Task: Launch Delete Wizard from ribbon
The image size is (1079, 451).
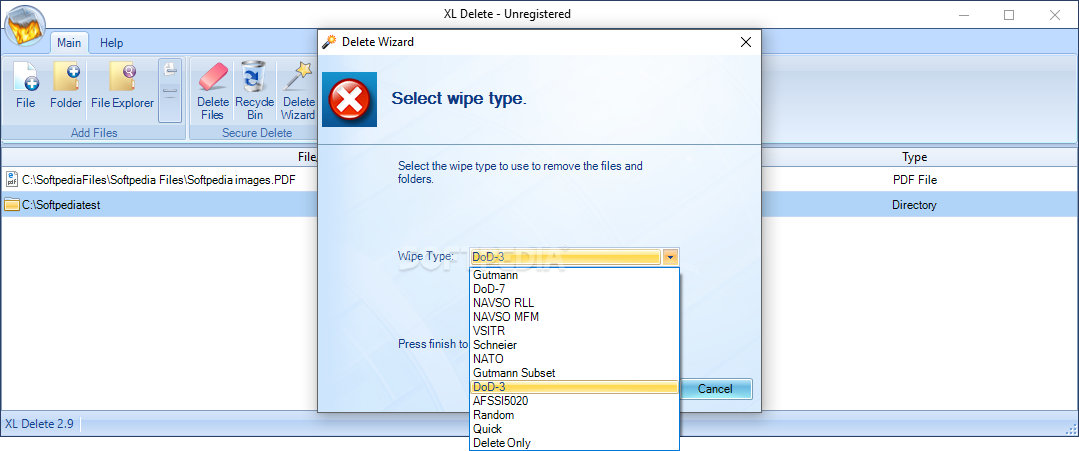Action: [297, 90]
